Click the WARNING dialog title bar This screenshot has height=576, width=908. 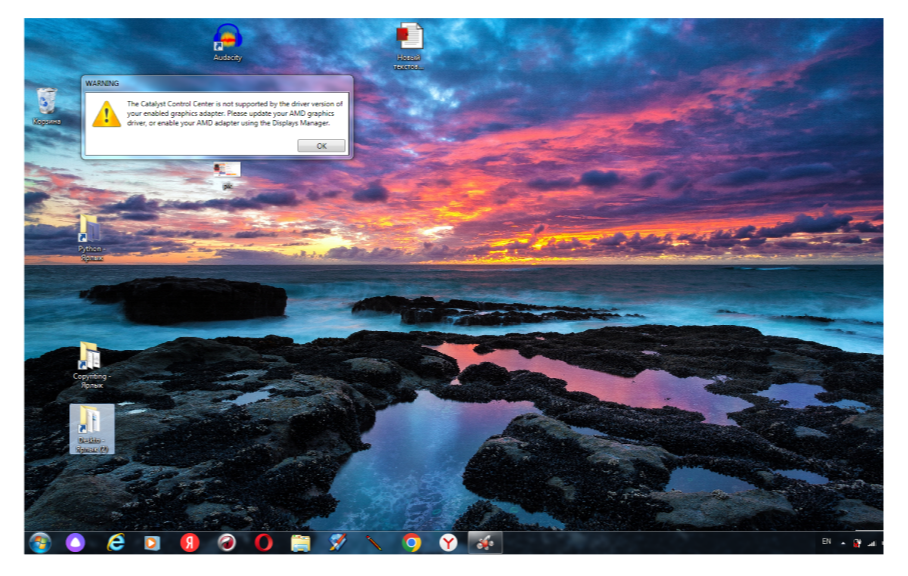pyautogui.click(x=217, y=83)
